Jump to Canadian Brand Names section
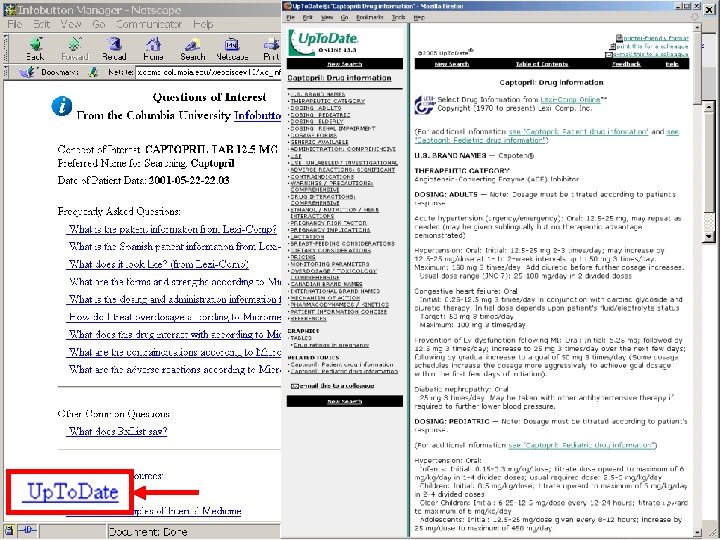Viewport: 720px width, 540px height. [x=326, y=284]
